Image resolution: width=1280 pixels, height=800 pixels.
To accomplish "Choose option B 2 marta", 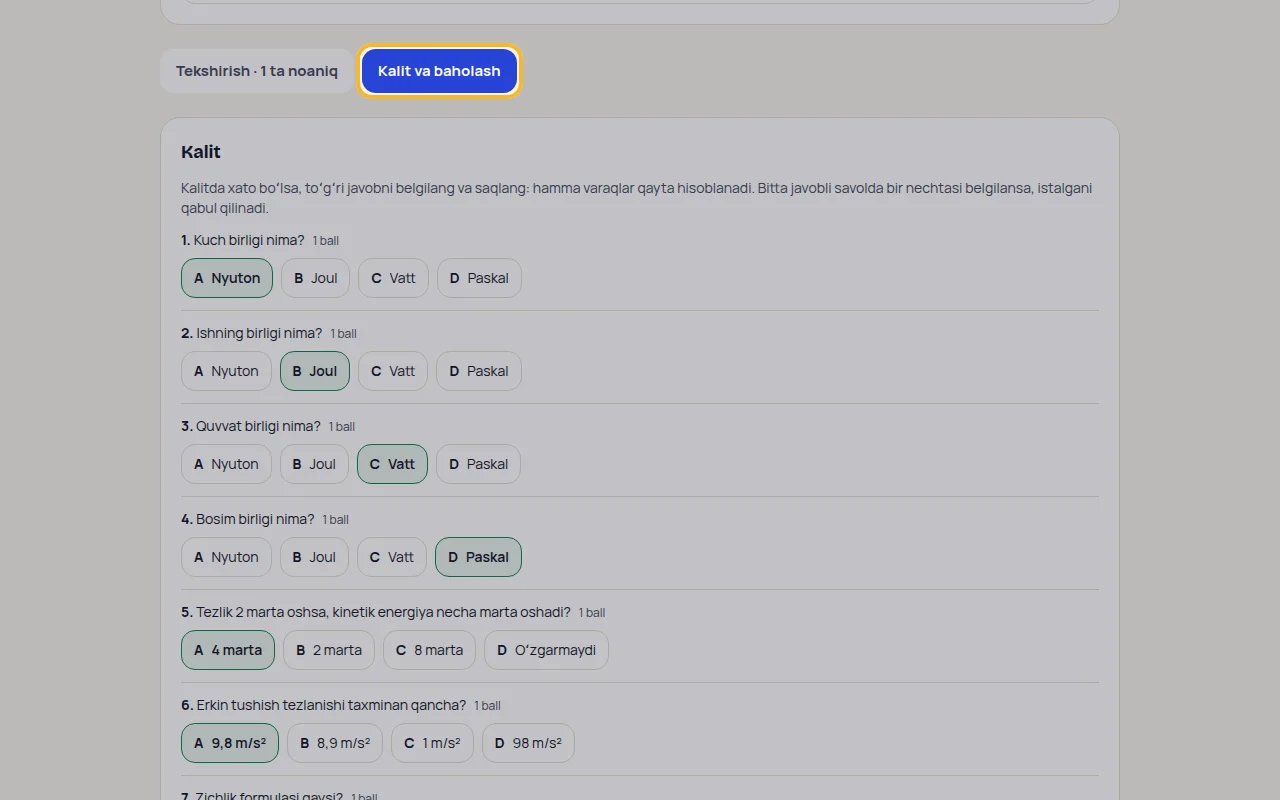I will [x=329, y=650].
